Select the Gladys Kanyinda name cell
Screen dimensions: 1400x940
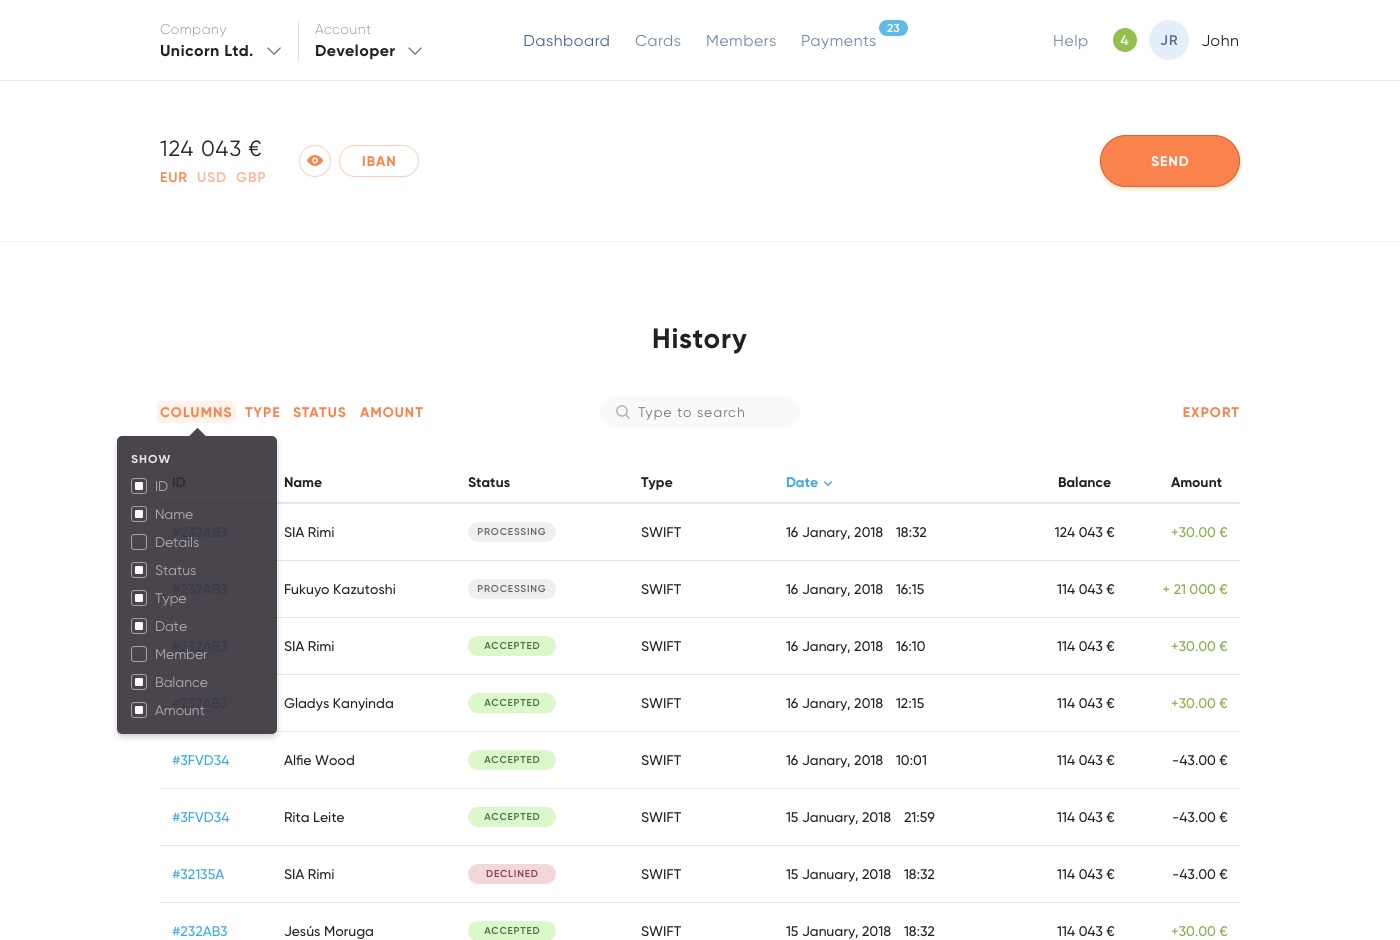[x=339, y=703]
